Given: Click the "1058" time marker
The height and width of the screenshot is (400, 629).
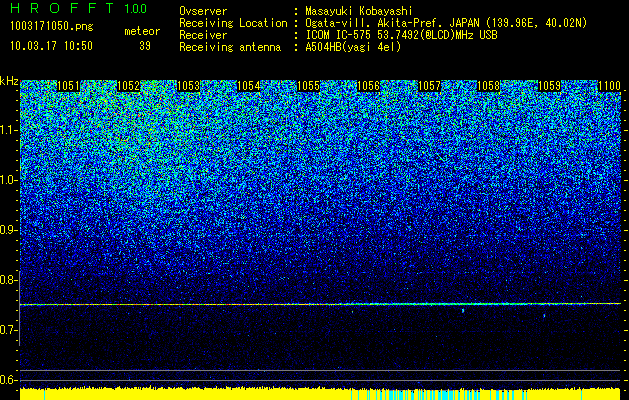Looking at the screenshot, I should 489,86.
